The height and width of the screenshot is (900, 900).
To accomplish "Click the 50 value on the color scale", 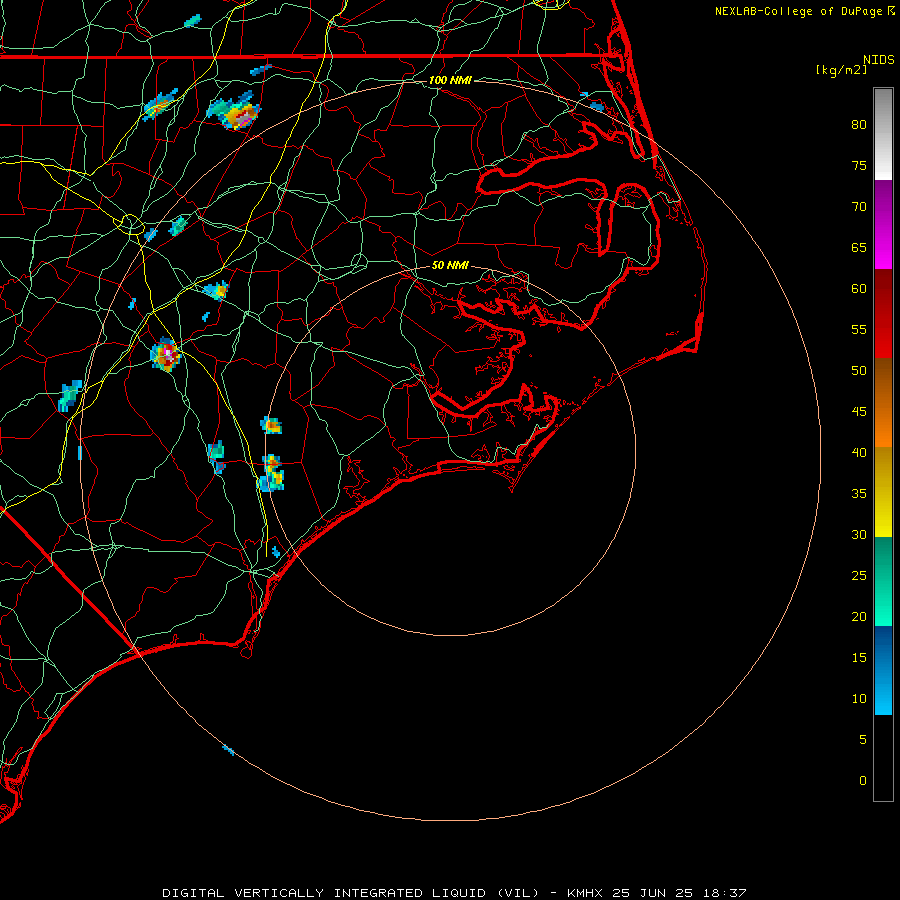I will point(859,371).
